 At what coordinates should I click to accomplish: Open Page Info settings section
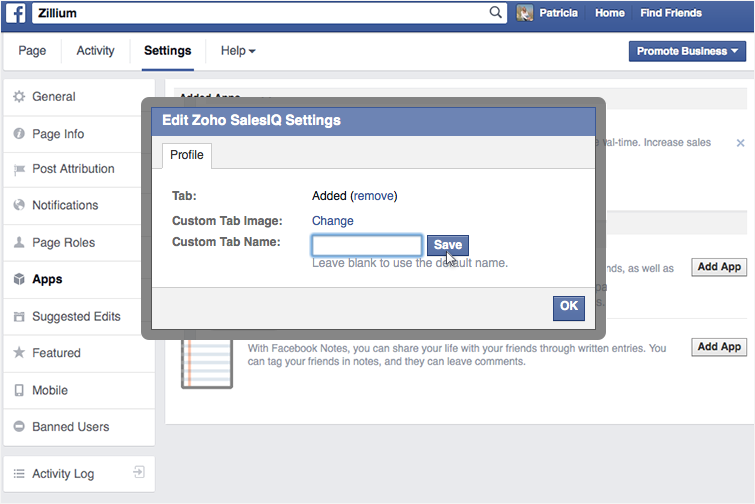tap(79, 134)
